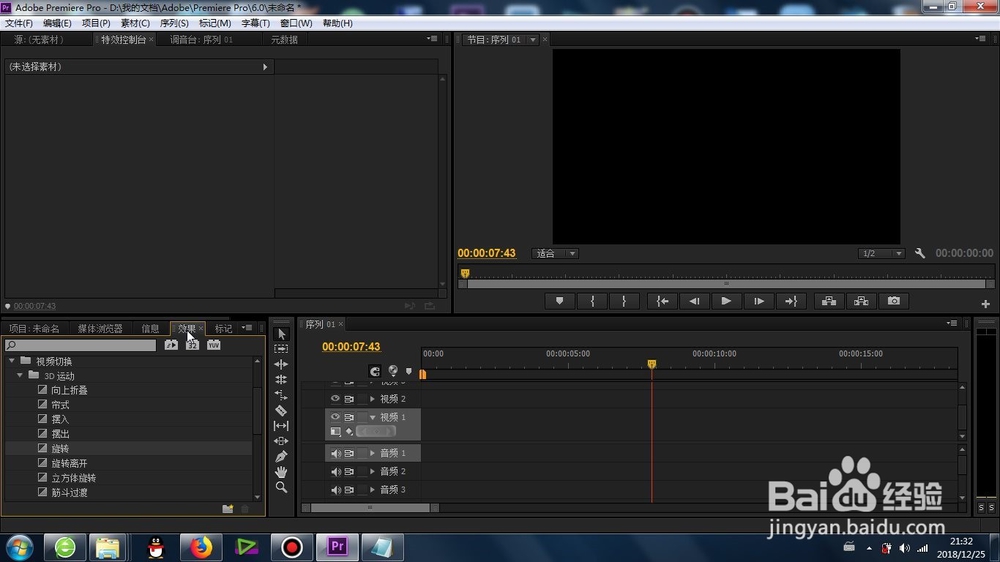
Task: Select the Rolling Edit tool
Action: click(x=281, y=380)
